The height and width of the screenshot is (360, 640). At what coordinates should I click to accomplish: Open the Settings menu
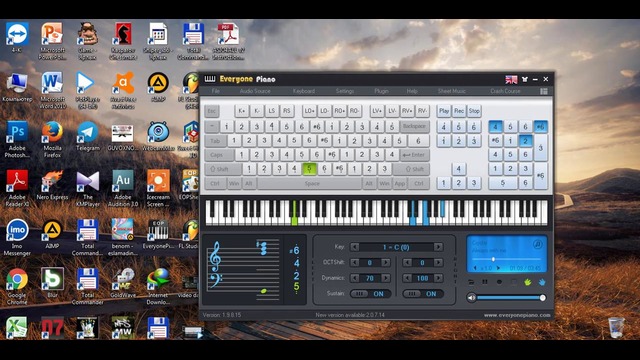(x=345, y=91)
